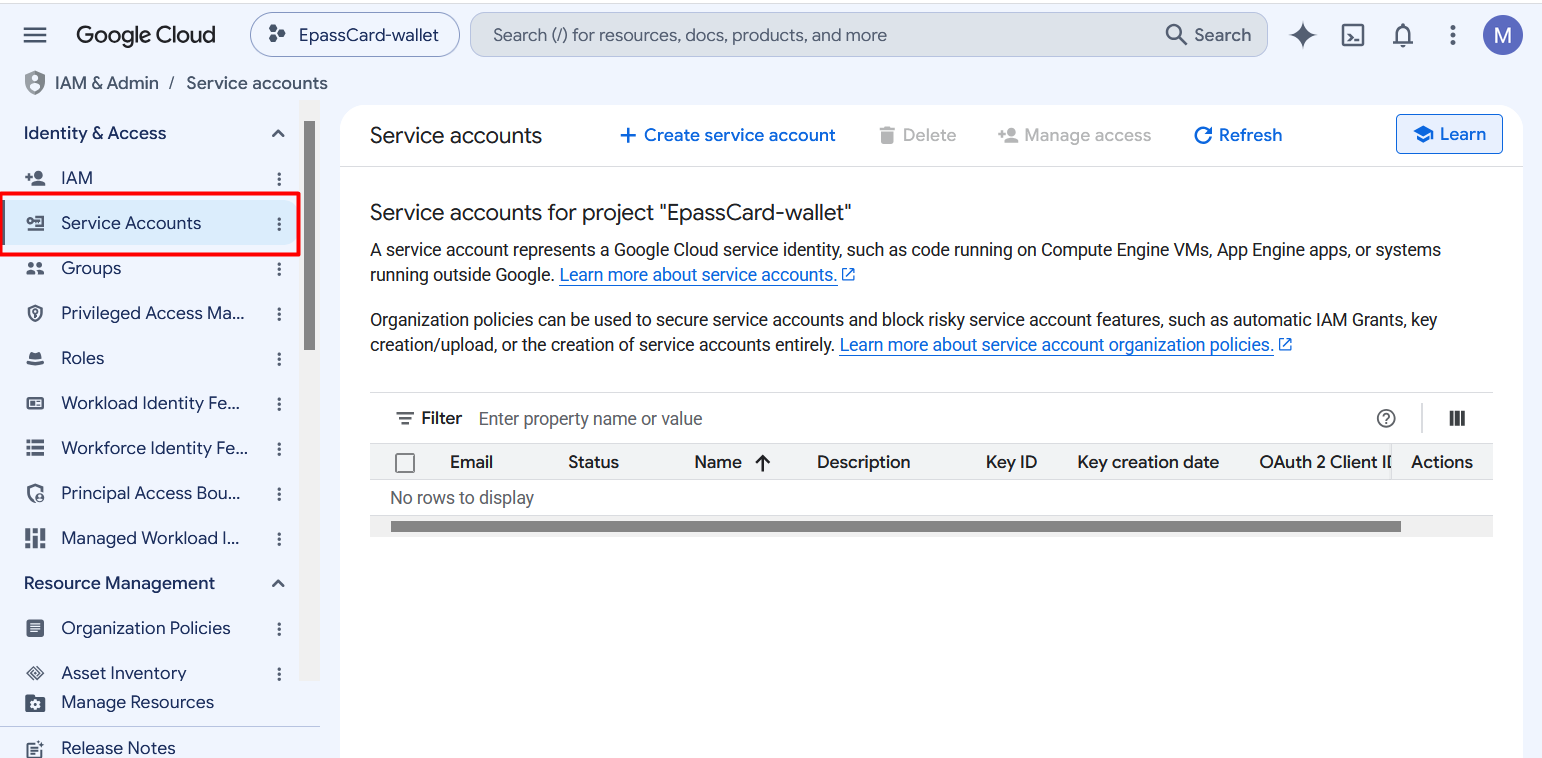This screenshot has height=758, width=1542.
Task: Sort by the Description column header
Action: pyautogui.click(x=863, y=462)
